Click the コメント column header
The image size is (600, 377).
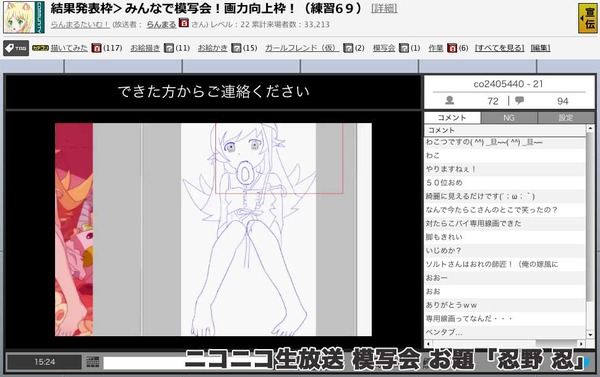[x=505, y=131]
